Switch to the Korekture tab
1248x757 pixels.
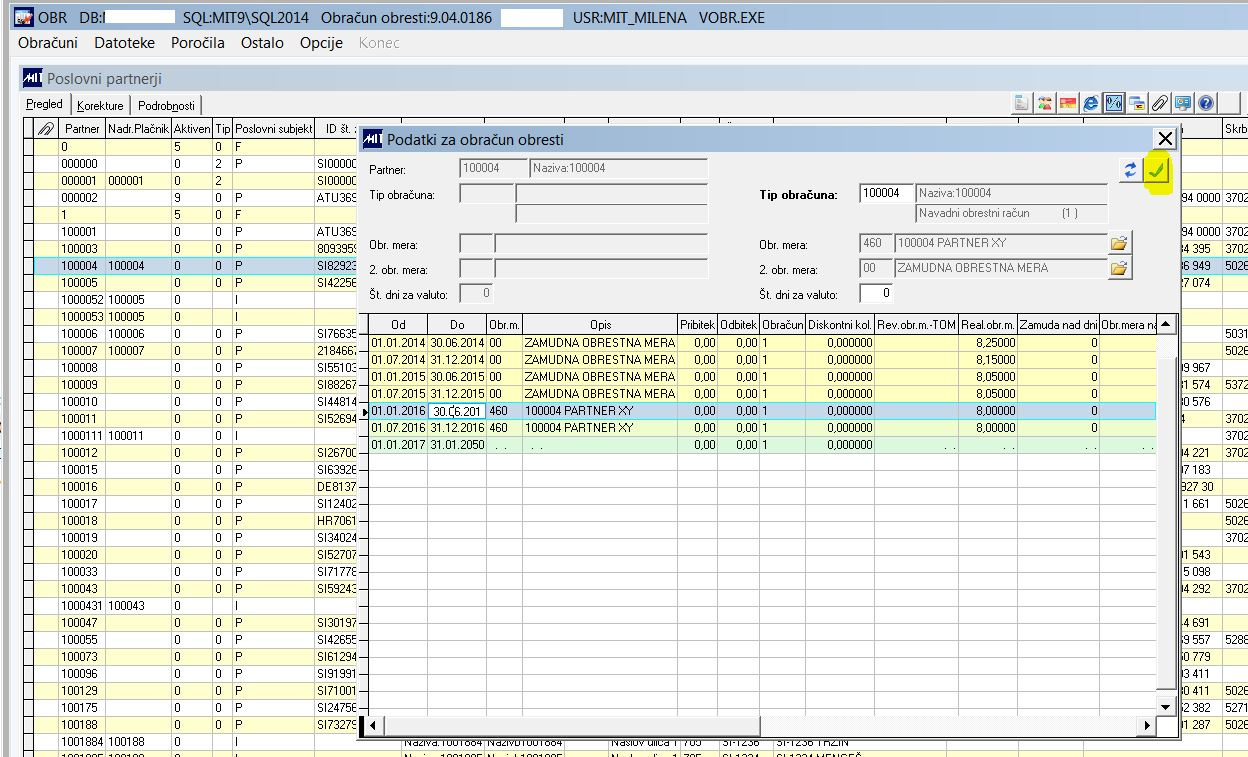coord(100,105)
